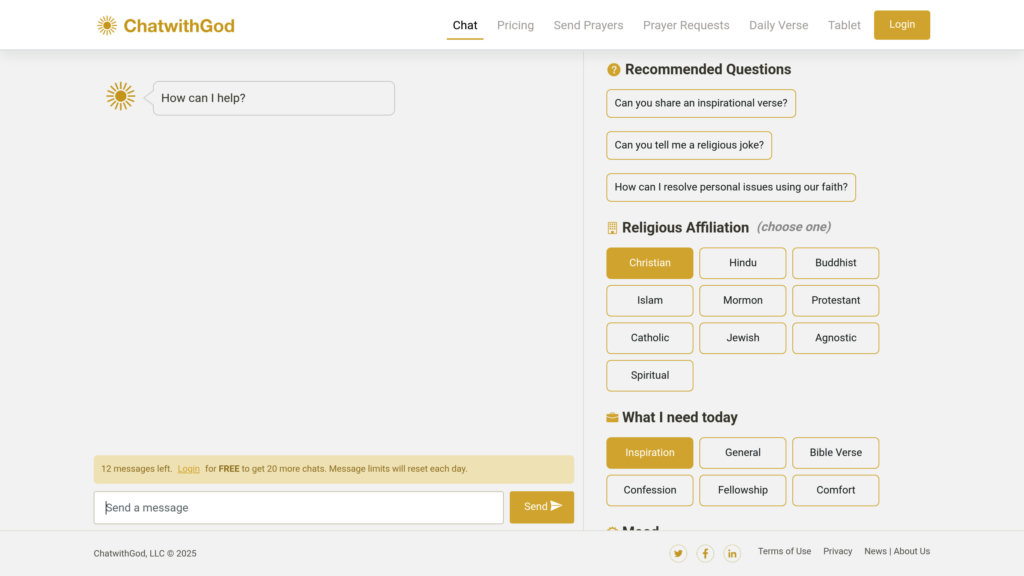The height and width of the screenshot is (576, 1024).
Task: Ask for an inspirational verse suggestion
Action: (700, 103)
